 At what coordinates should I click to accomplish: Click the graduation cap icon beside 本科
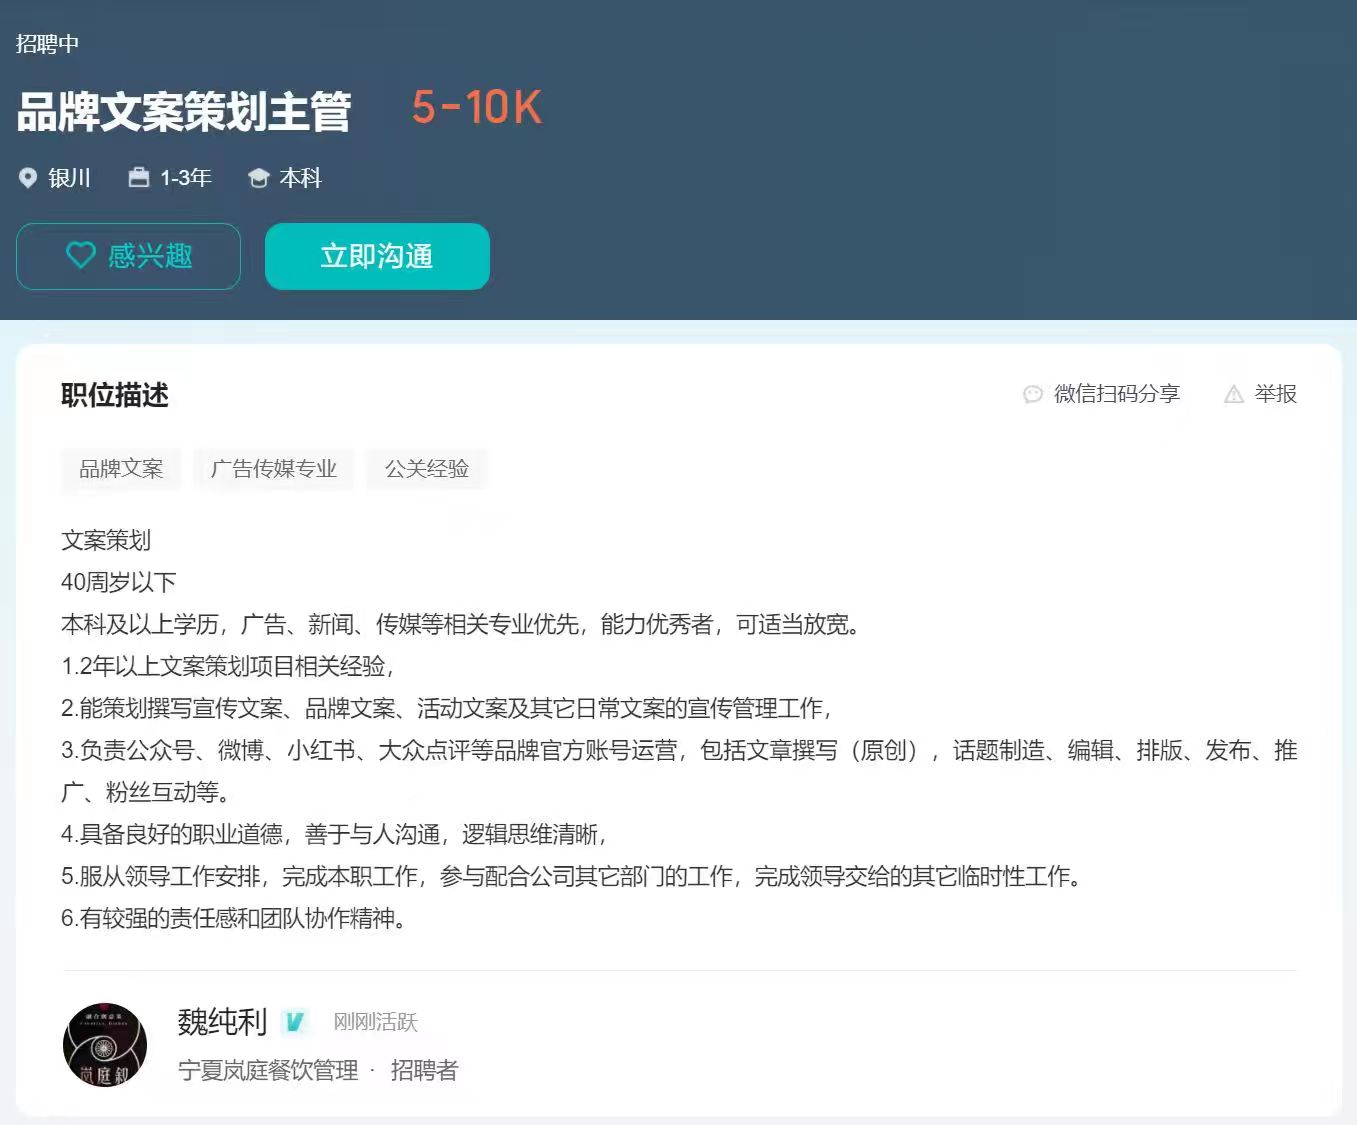tap(259, 178)
